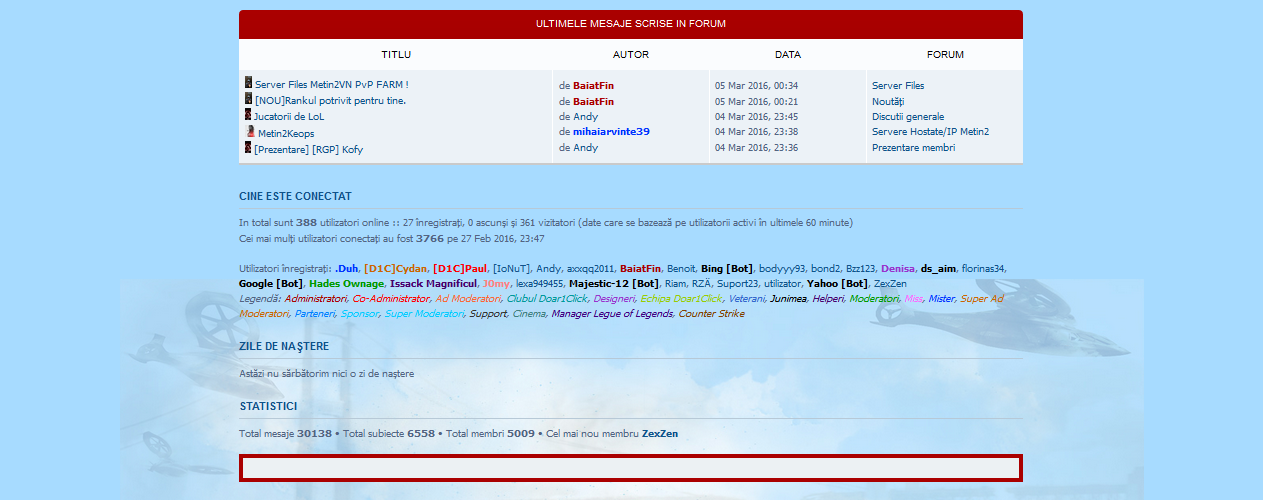The height and width of the screenshot is (500, 1263).
Task: Click the Administratori legend group
Action: [315, 299]
